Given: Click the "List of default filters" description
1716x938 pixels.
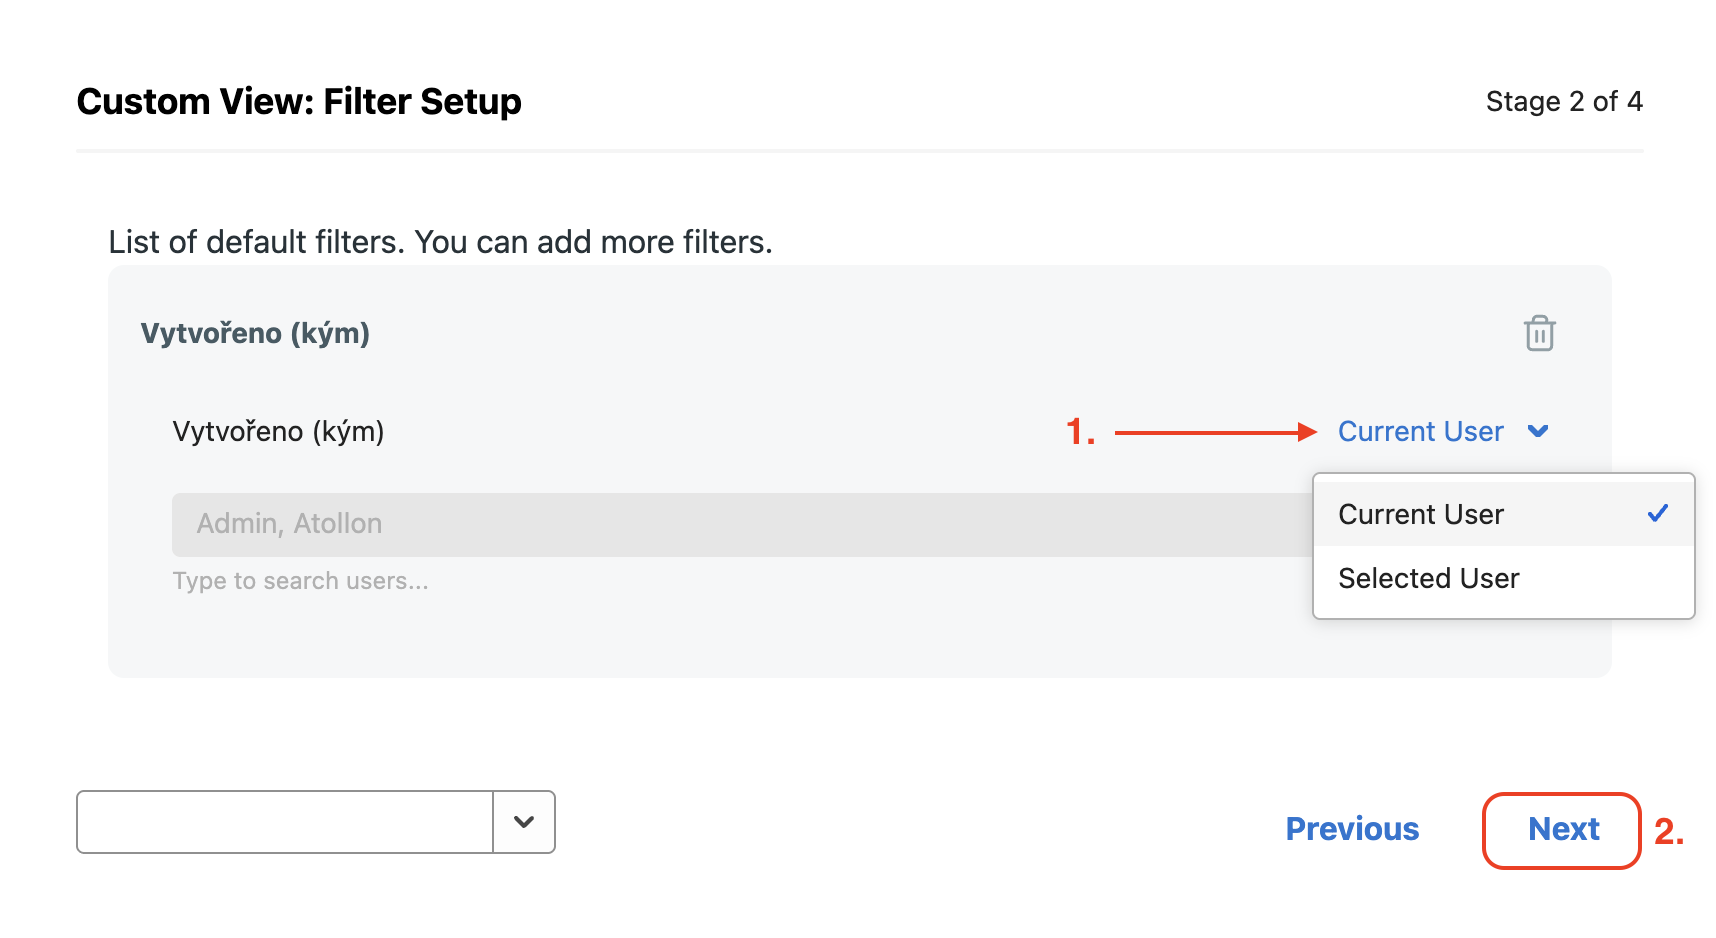Looking at the screenshot, I should tap(440, 242).
